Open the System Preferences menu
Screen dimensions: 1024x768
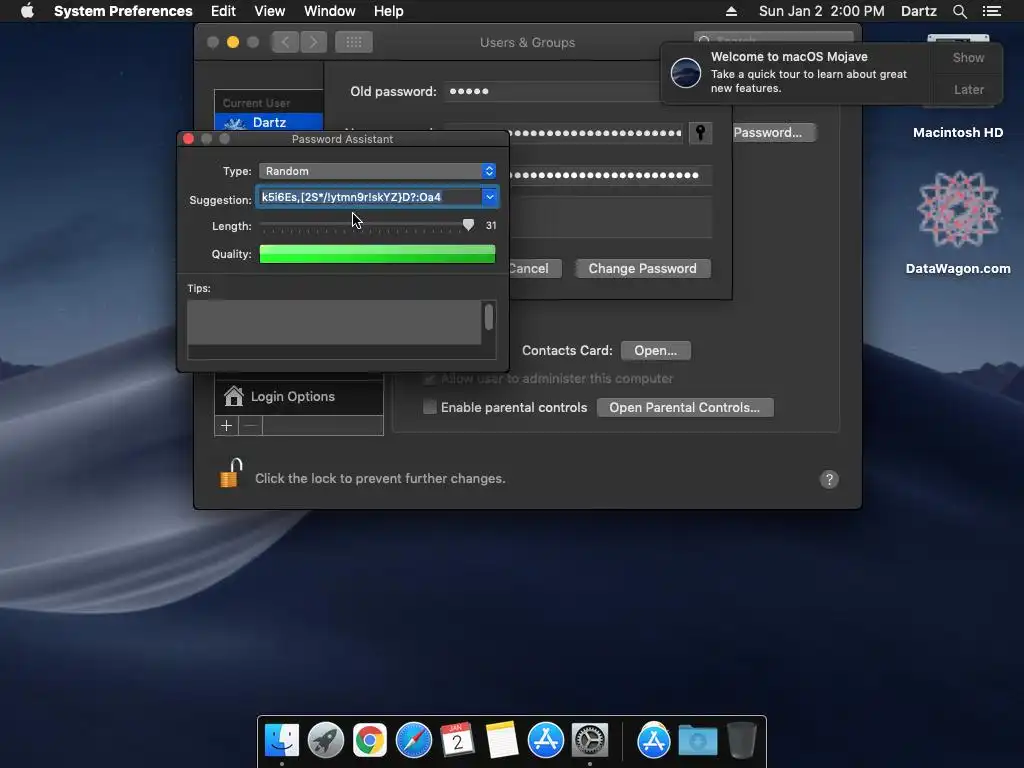point(123,11)
